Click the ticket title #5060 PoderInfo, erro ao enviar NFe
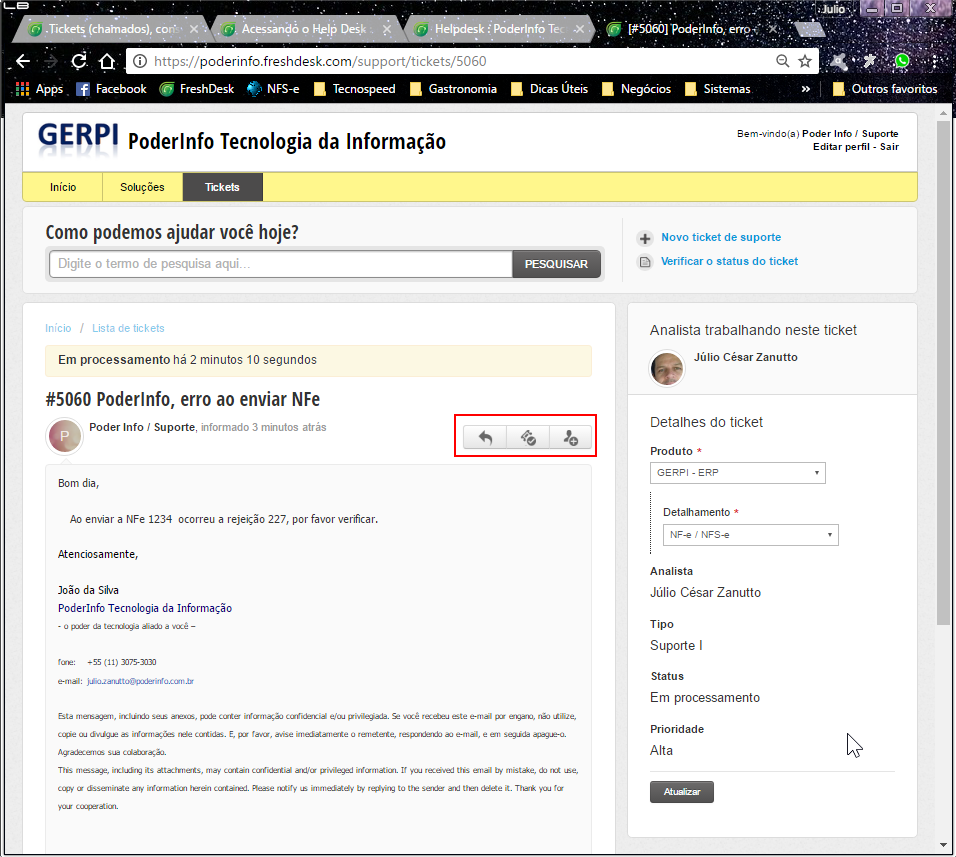This screenshot has width=956, height=857. tap(182, 399)
